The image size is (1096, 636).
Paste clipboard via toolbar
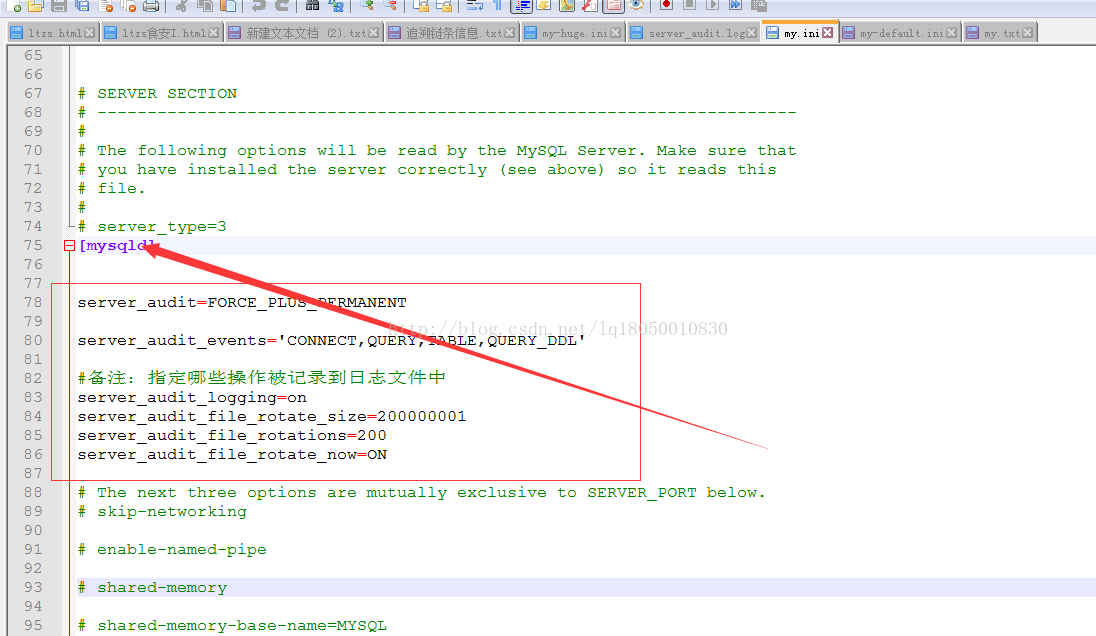(228, 6)
